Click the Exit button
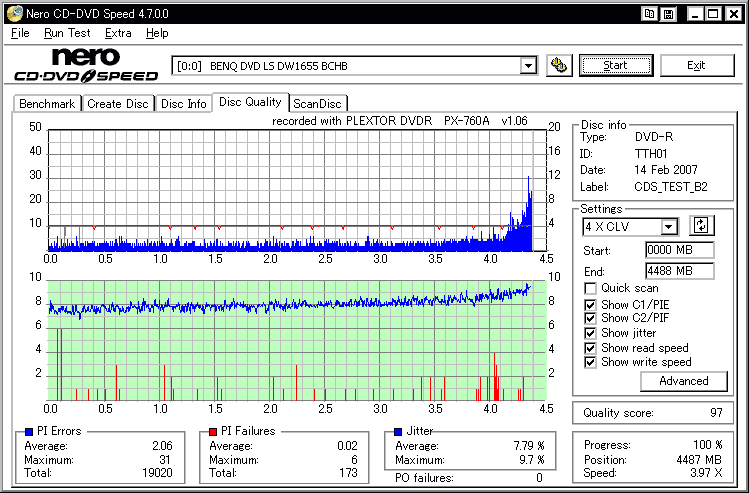This screenshot has height=493, width=749. click(696, 65)
